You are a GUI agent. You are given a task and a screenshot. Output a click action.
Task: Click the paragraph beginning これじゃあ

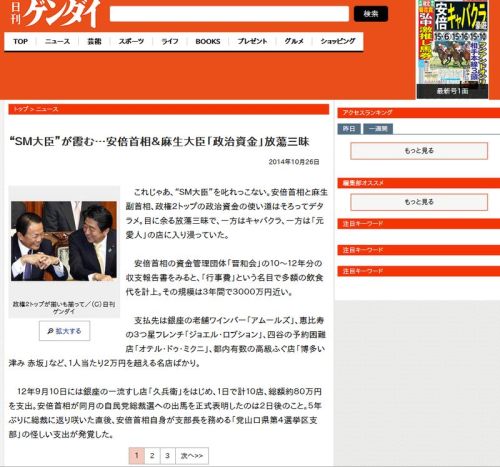(226, 213)
